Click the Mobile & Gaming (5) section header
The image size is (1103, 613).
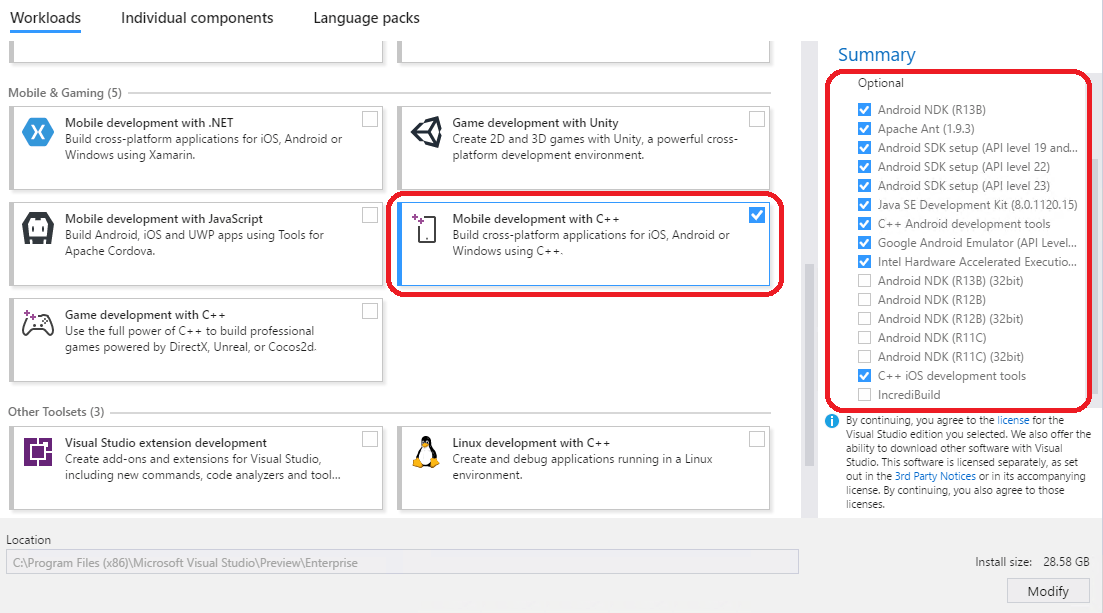click(65, 93)
